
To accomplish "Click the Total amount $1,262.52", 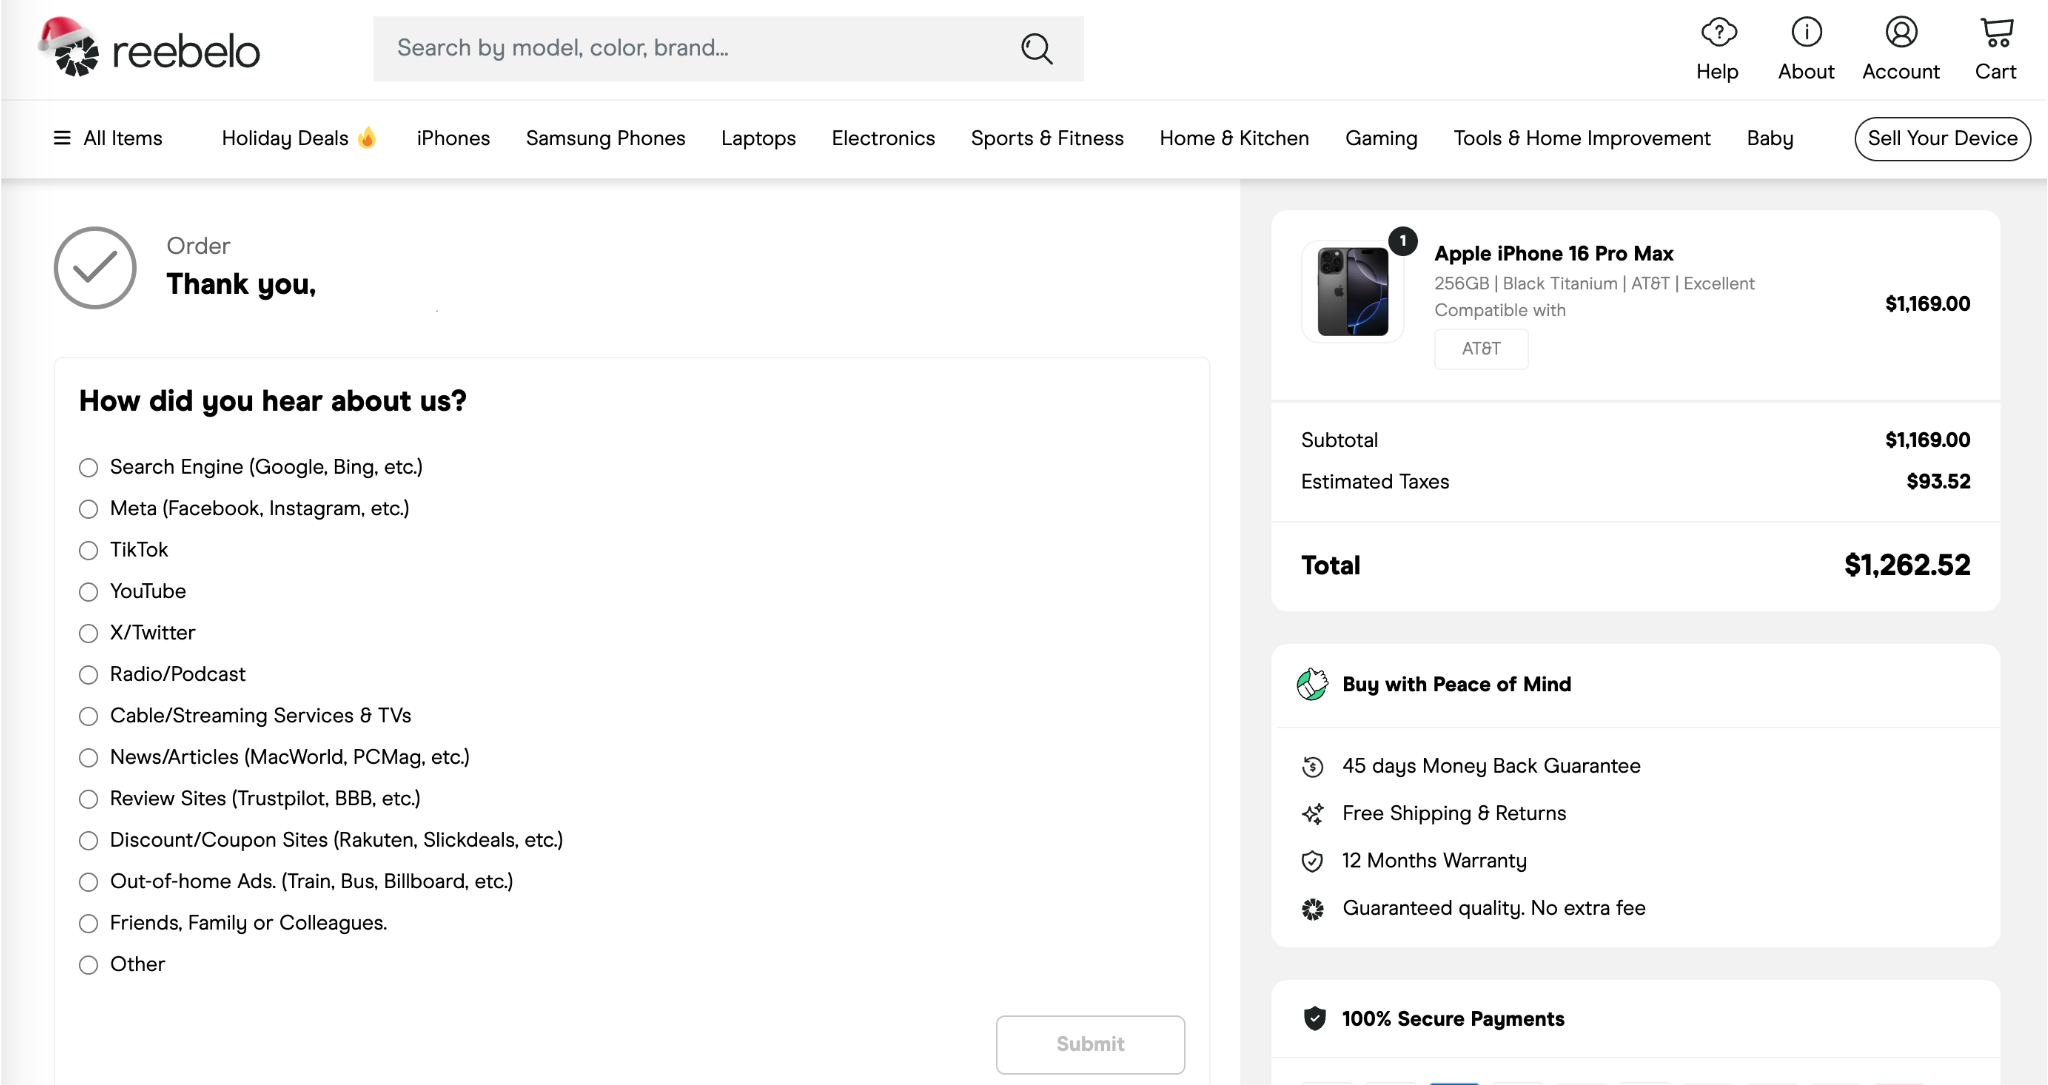I will (1907, 565).
